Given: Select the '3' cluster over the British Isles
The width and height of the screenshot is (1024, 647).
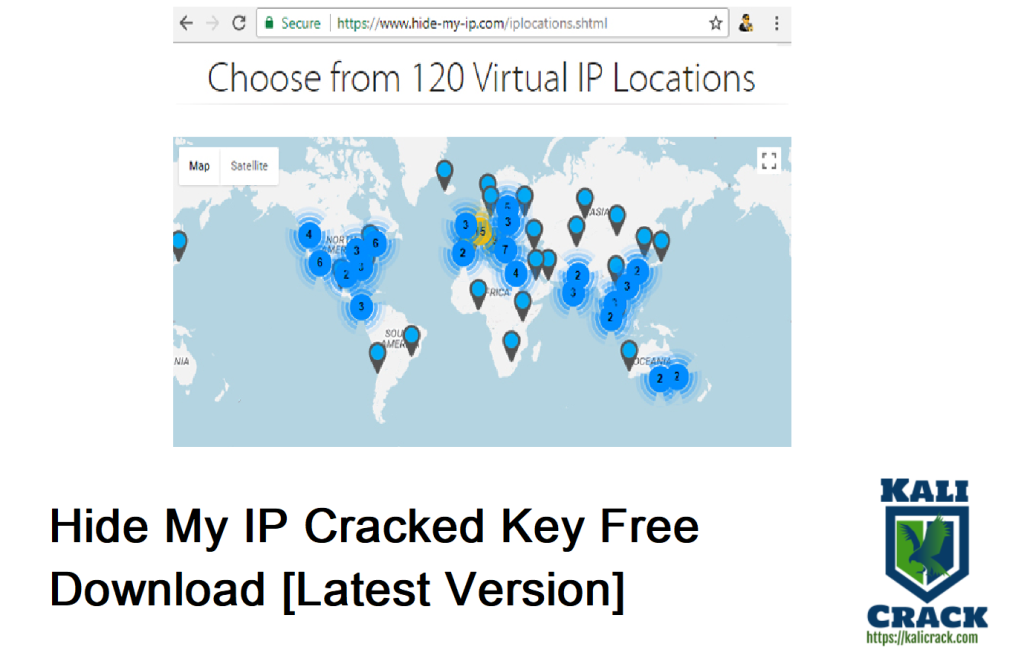Looking at the screenshot, I should point(465,225).
